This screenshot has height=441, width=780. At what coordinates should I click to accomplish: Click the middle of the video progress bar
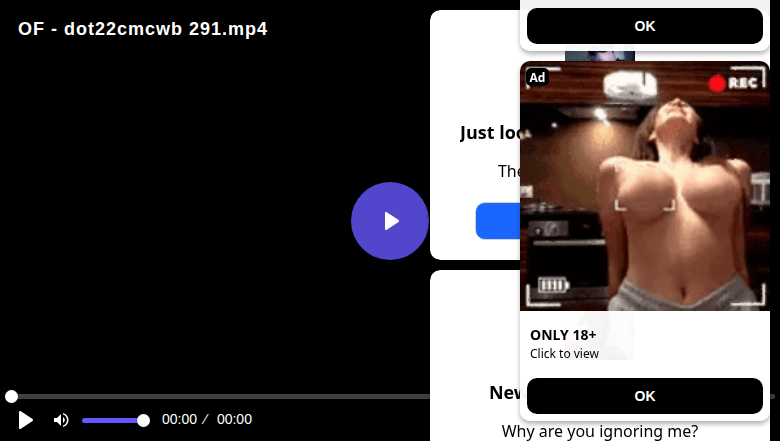tap(220, 396)
